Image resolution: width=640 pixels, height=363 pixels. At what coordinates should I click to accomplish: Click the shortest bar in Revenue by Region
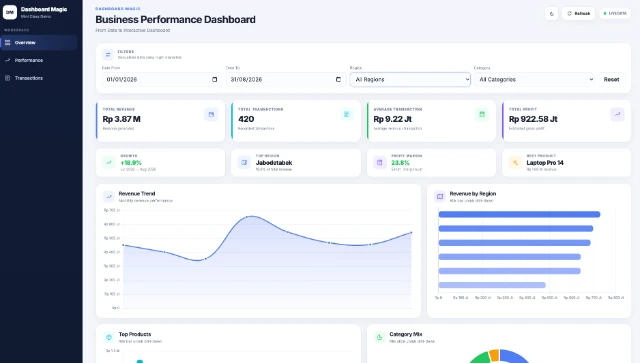(492, 285)
